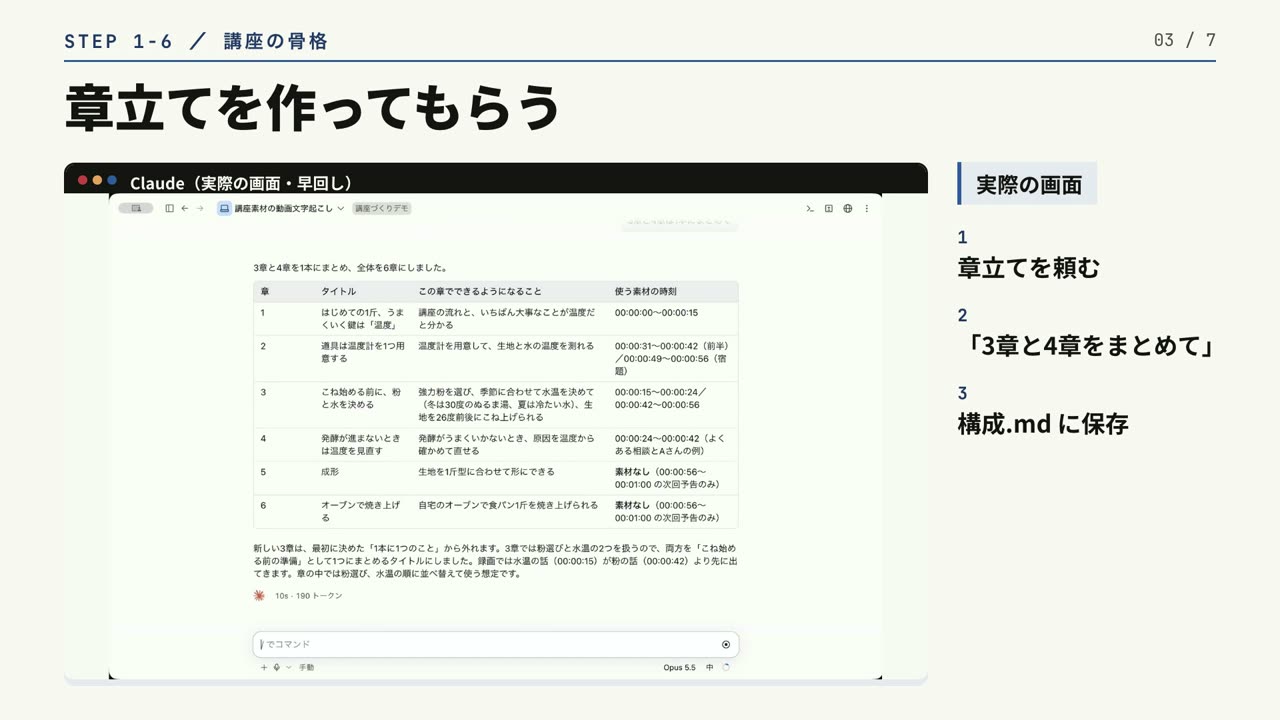The width and height of the screenshot is (1280, 720).
Task: Click the 00:00:00〜00:00:15 time cell
Action: [656, 312]
